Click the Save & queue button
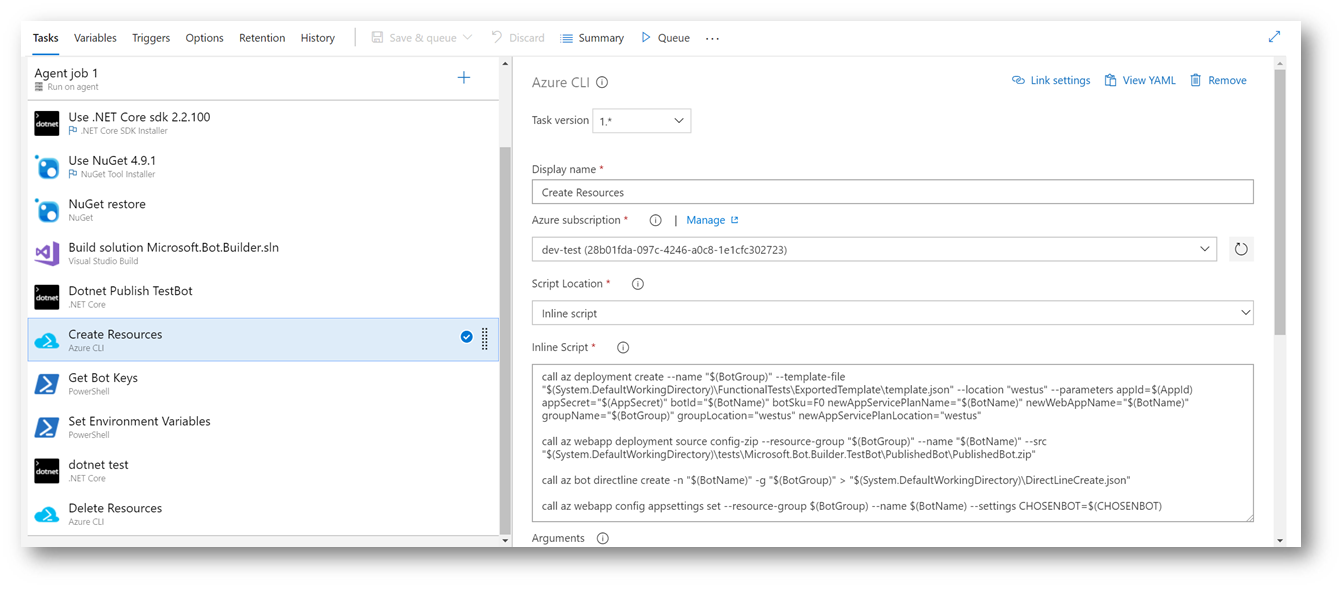Viewport: 1343px width, 589px height. point(413,38)
